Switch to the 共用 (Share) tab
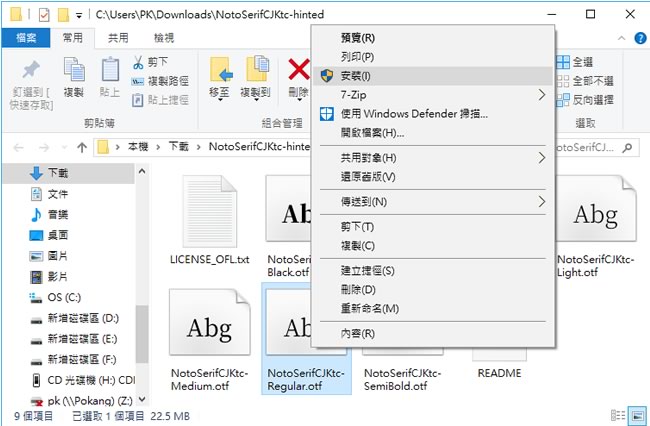 [118, 38]
